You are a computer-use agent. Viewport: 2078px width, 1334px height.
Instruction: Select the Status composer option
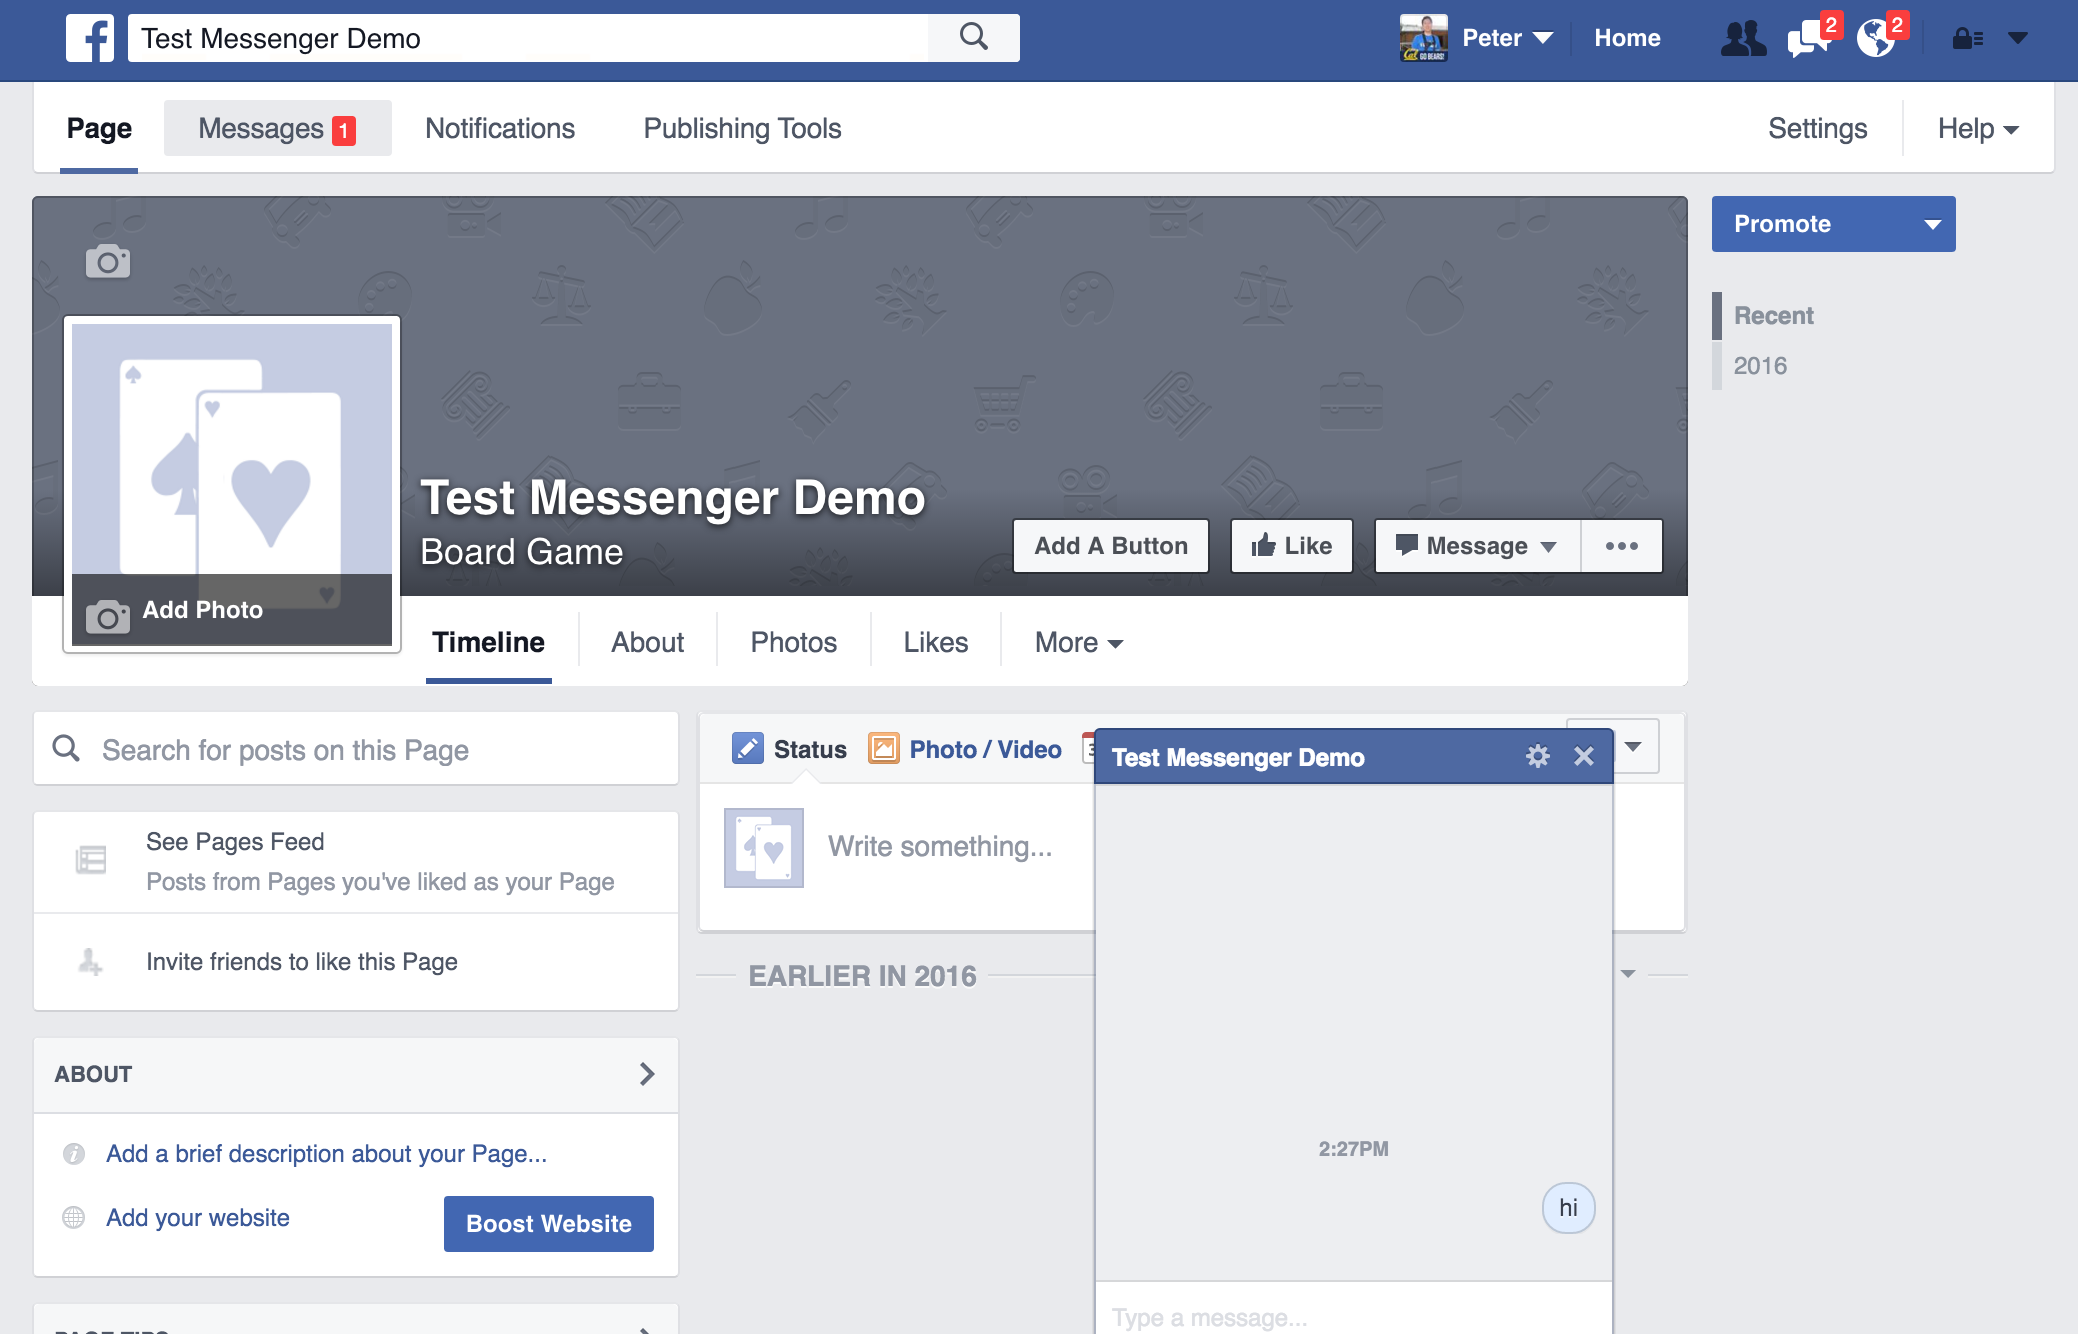pyautogui.click(x=789, y=749)
